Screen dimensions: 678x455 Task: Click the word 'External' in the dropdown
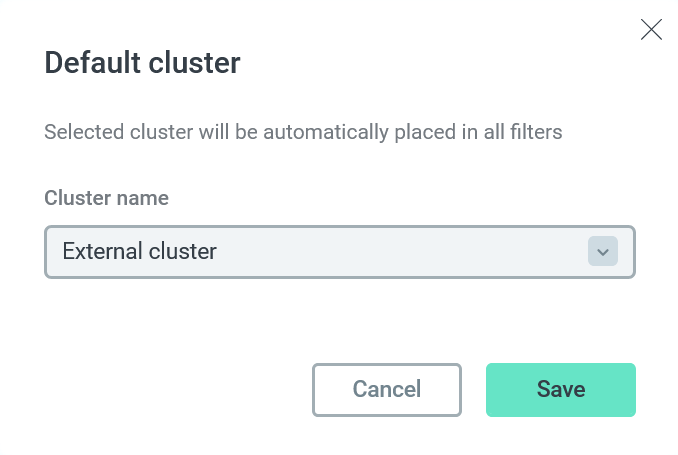pos(100,251)
